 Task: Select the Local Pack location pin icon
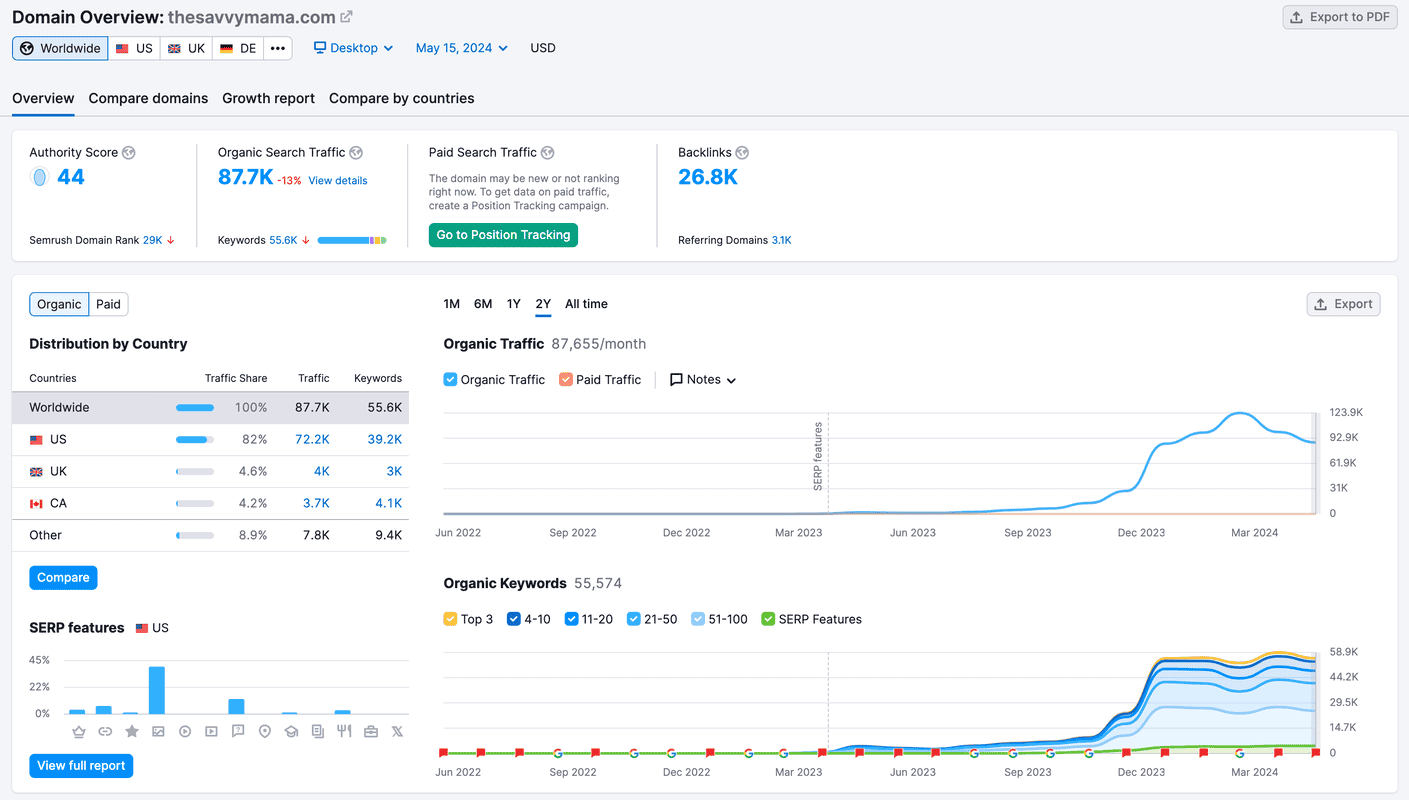click(264, 731)
